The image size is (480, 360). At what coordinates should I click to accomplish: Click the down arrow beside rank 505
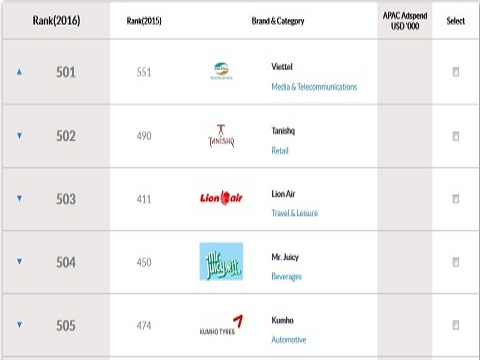click(x=19, y=325)
